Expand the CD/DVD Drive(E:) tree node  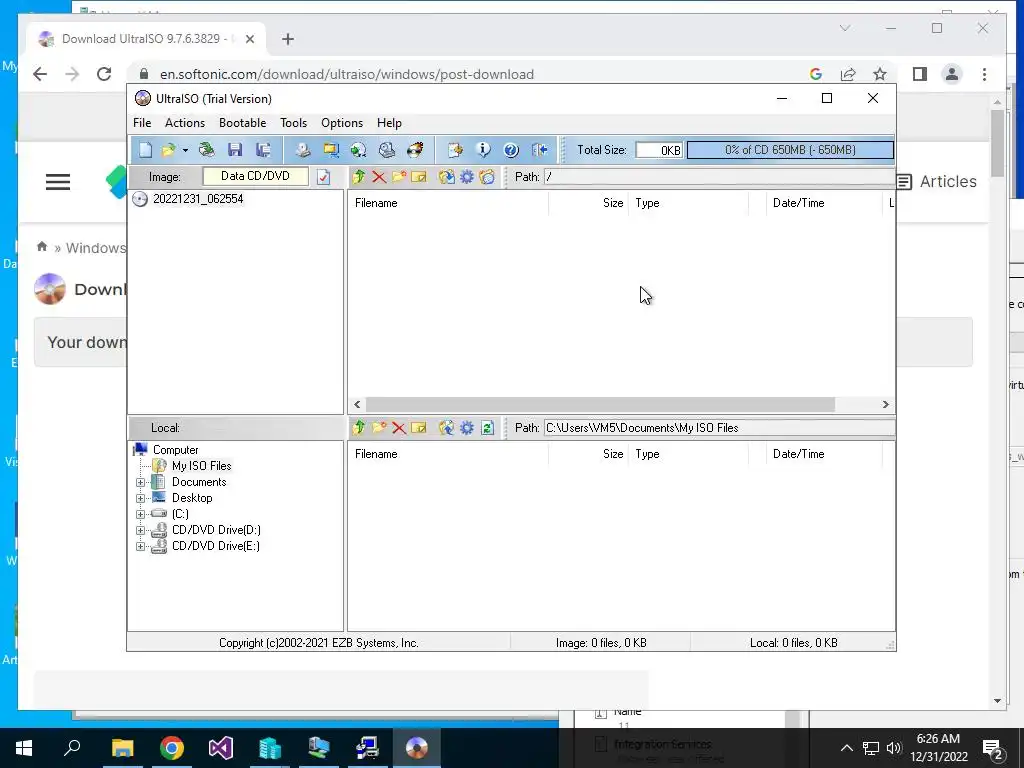[140, 547]
